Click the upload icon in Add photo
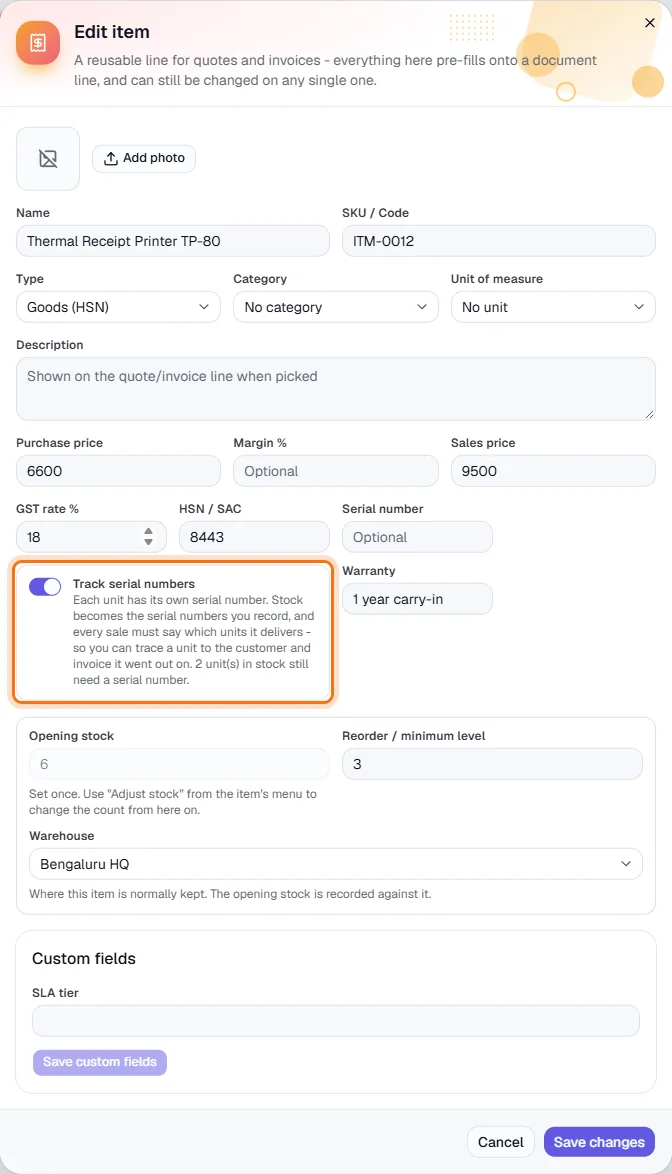Image resolution: width=672 pixels, height=1174 pixels. (111, 158)
